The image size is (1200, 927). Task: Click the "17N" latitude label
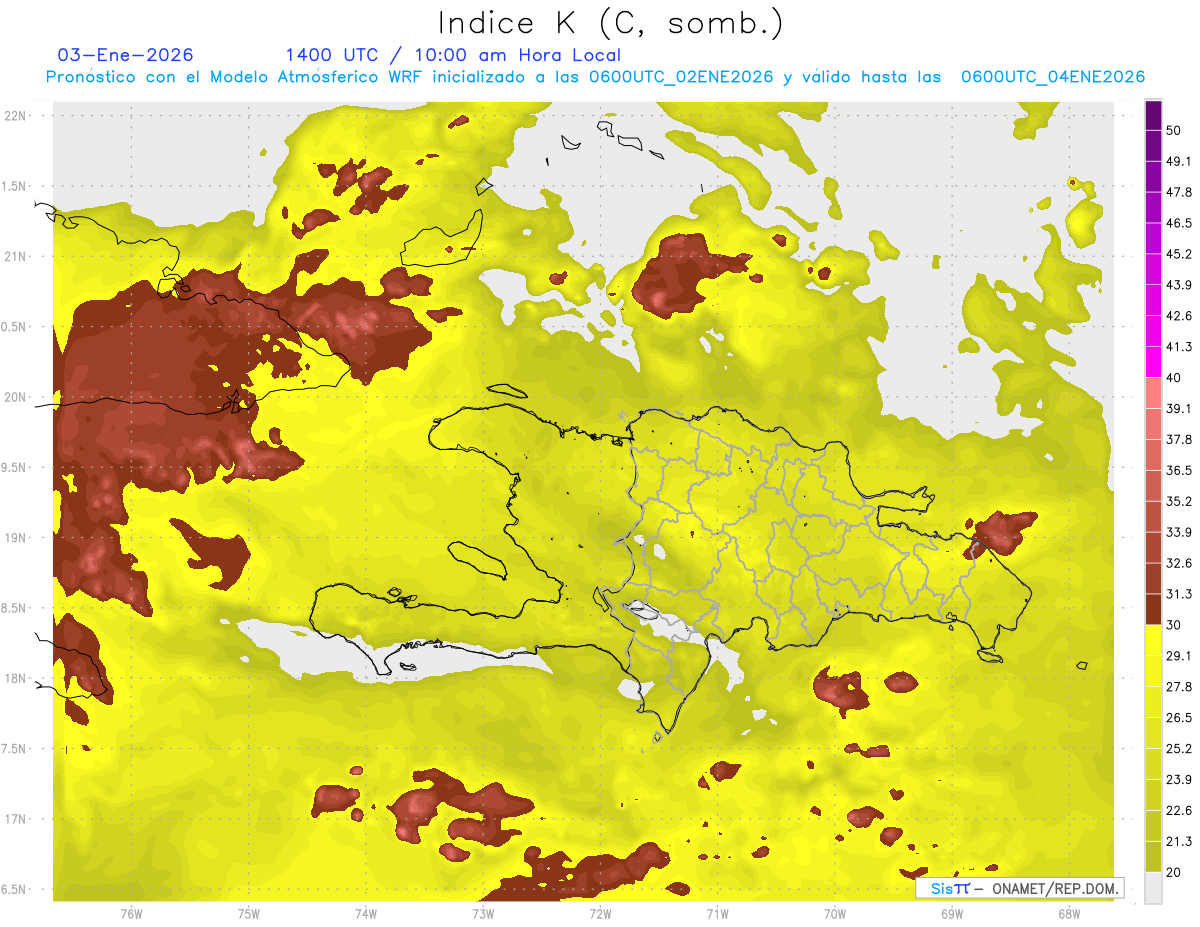click(16, 819)
